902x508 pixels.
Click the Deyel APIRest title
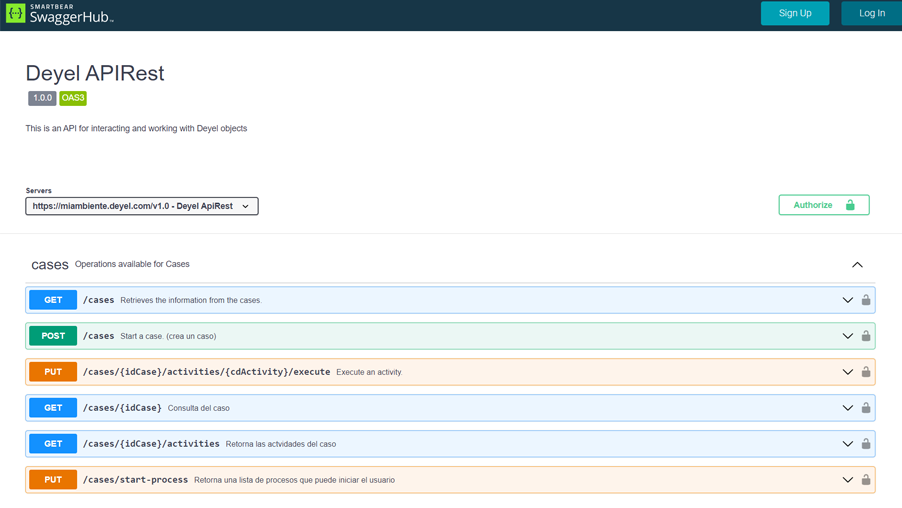click(95, 73)
